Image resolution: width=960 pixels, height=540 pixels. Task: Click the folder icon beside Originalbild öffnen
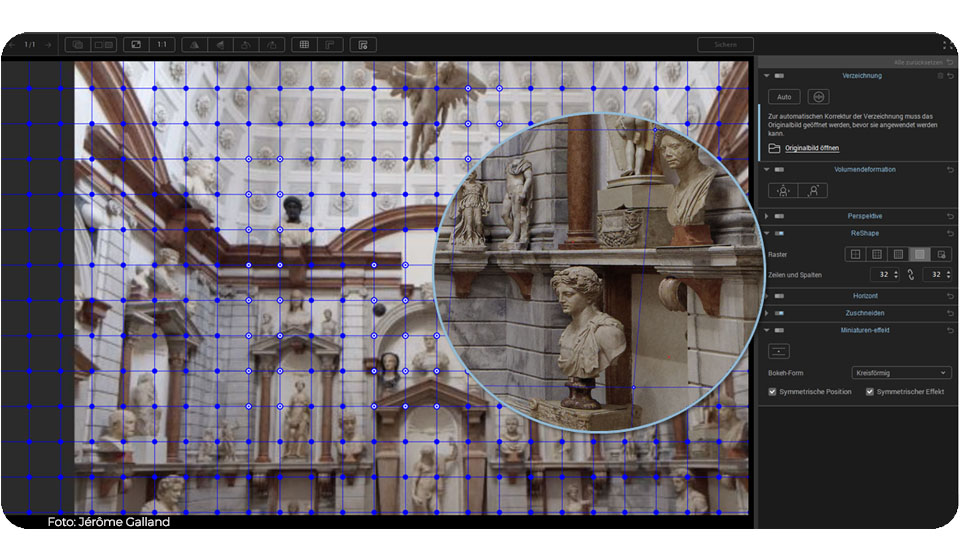tap(774, 148)
